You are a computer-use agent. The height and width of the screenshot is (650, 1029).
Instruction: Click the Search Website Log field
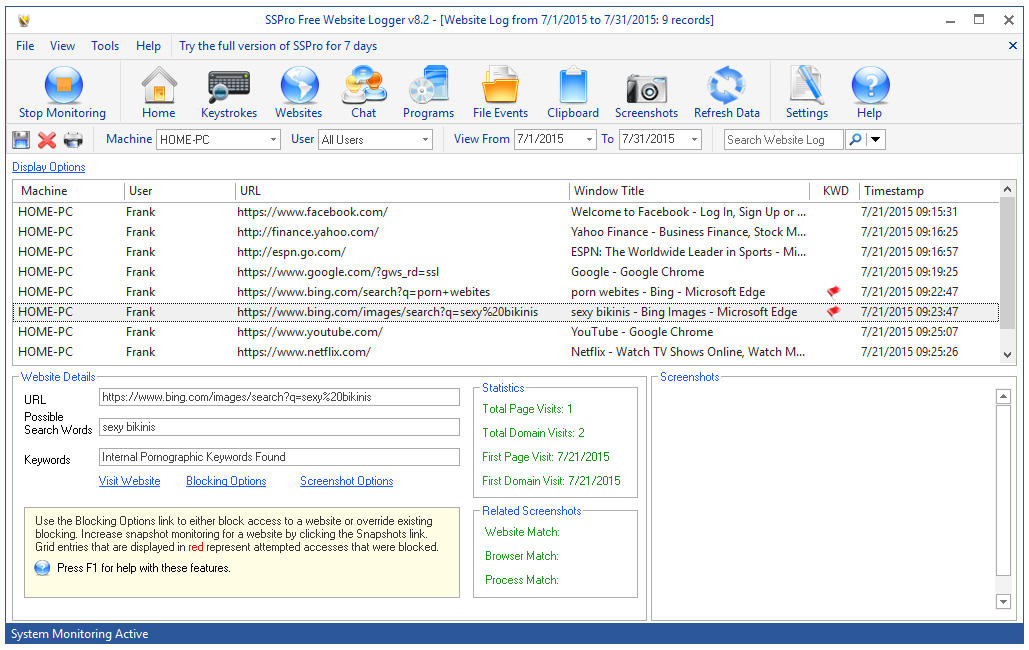(x=783, y=140)
